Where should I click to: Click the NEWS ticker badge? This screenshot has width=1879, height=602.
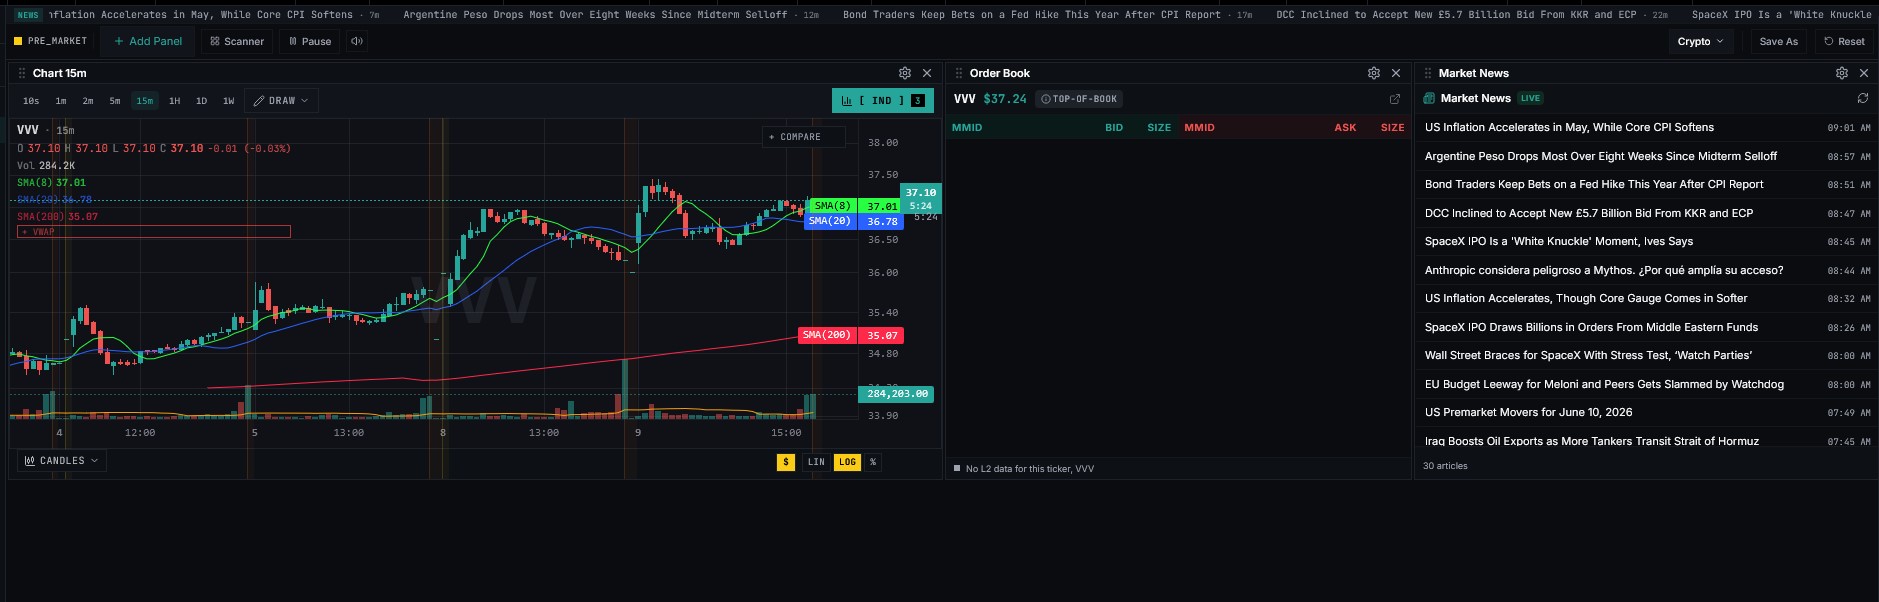[28, 15]
